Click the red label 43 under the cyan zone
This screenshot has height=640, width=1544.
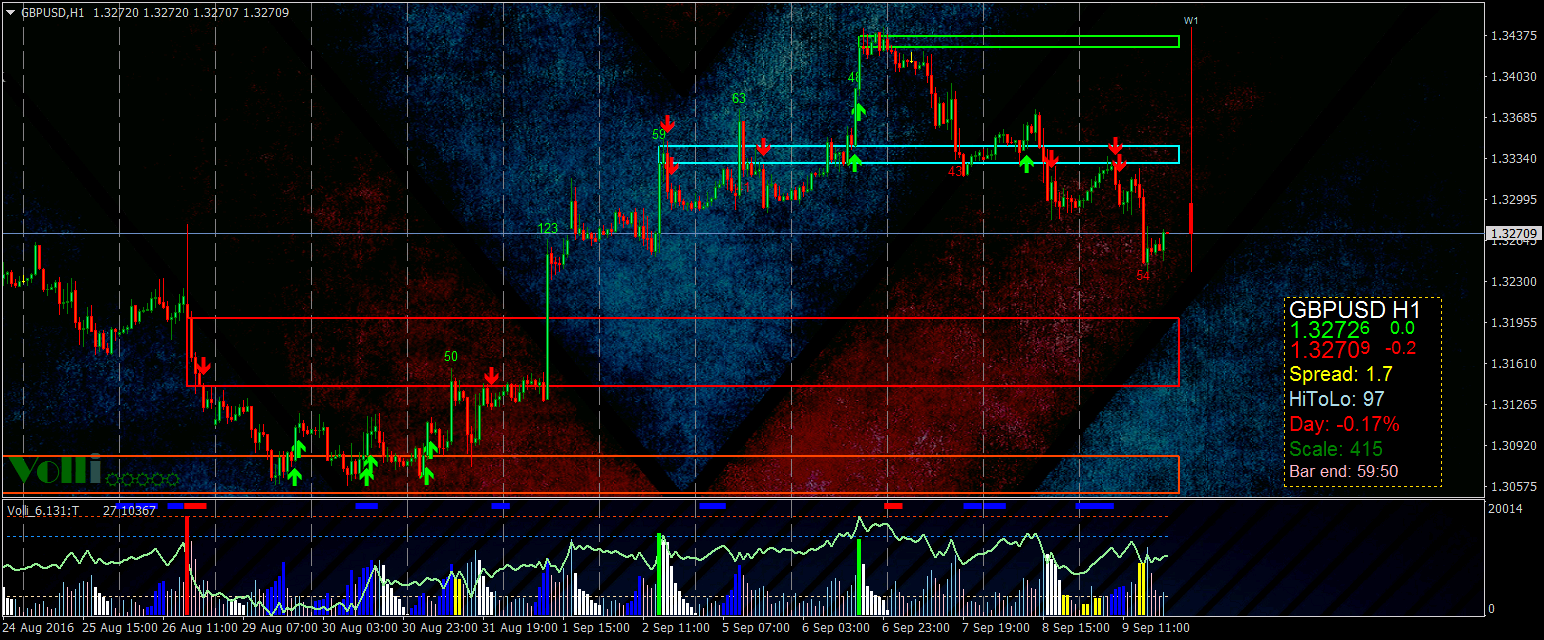(955, 172)
